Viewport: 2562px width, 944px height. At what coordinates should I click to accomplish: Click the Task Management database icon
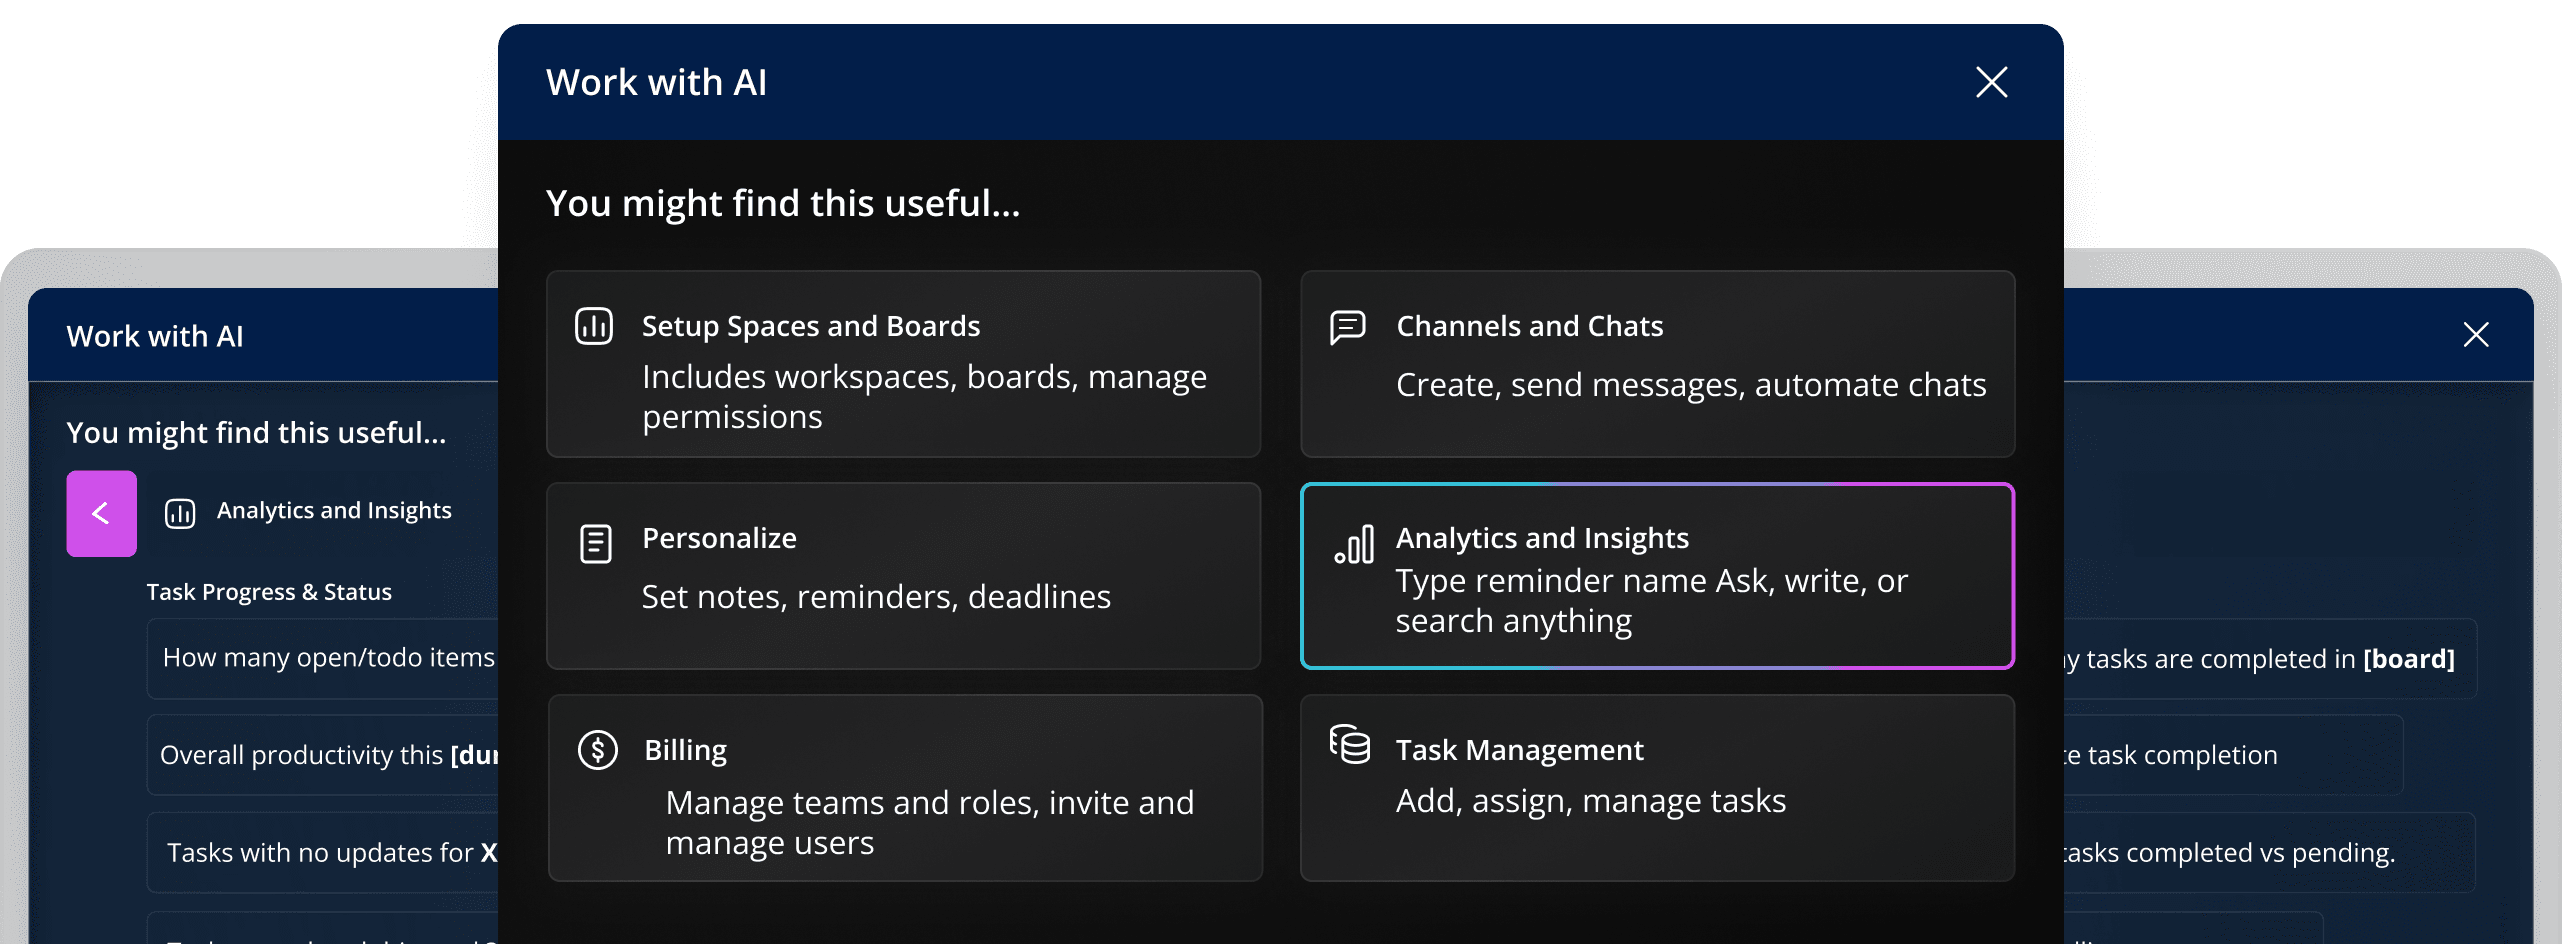click(1350, 745)
